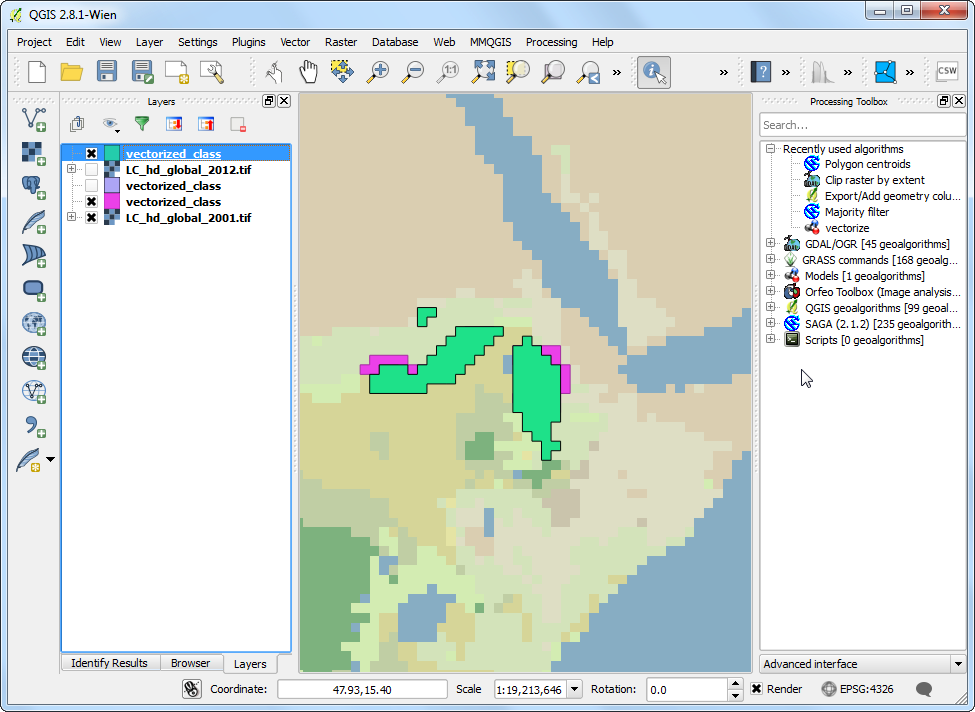
Task: Uncheck visibility of the green vectorized_class layer
Action: 91,154
